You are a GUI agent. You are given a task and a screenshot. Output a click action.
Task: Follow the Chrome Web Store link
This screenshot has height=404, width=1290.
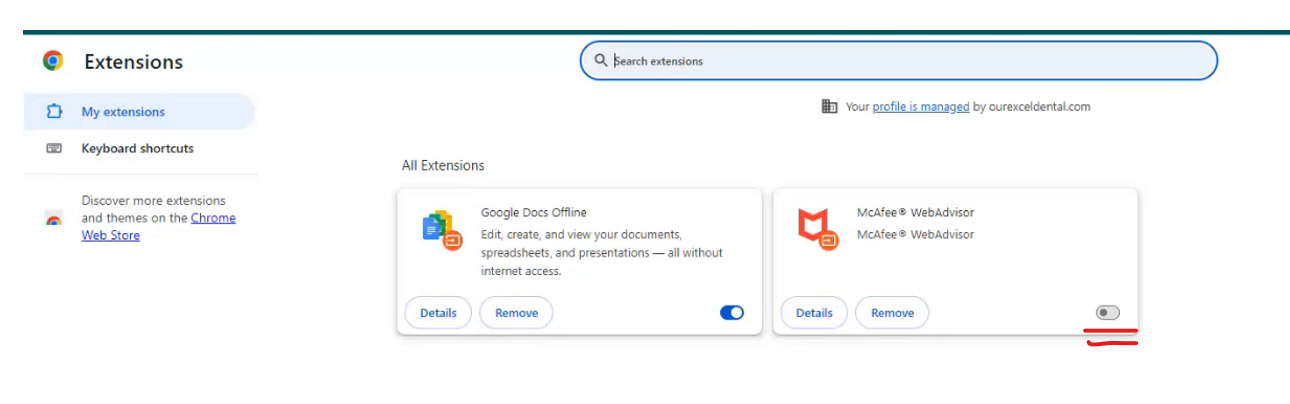tap(159, 227)
